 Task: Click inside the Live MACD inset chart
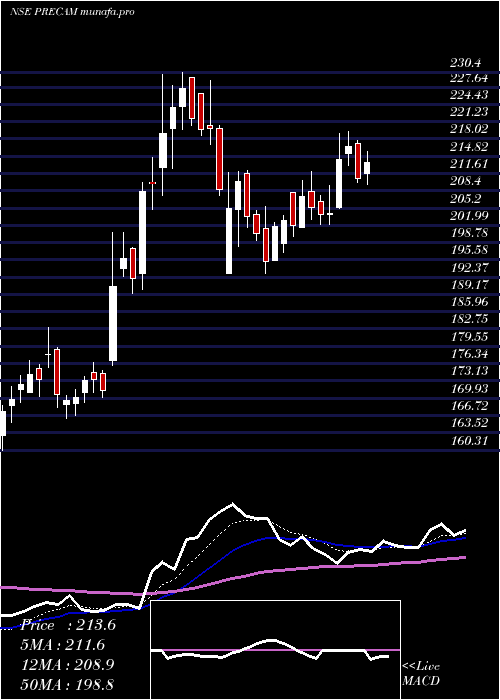click(275, 650)
